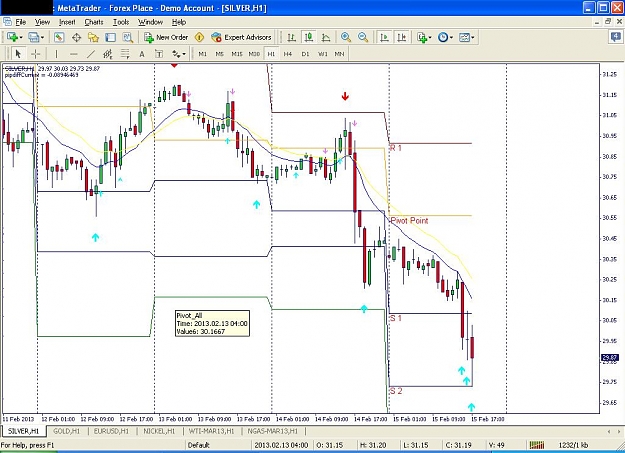Open the Charts menu
625x453 pixels.
94,22
